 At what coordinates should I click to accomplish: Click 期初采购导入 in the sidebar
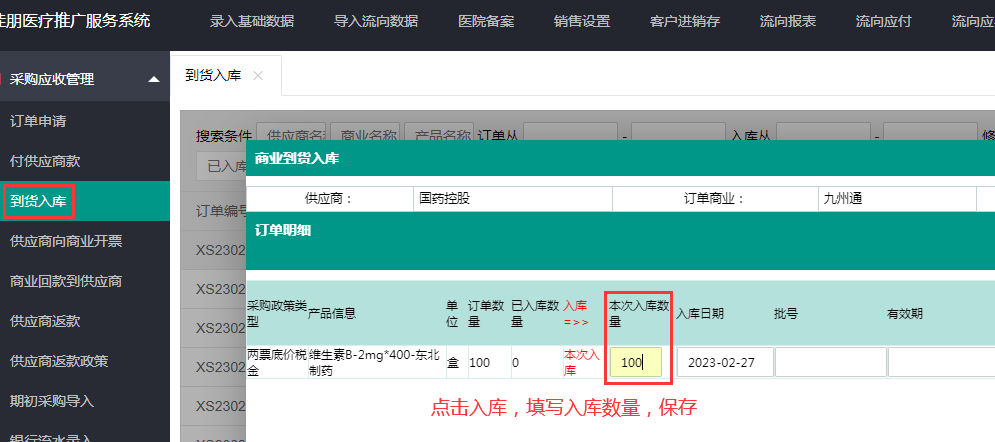52,401
